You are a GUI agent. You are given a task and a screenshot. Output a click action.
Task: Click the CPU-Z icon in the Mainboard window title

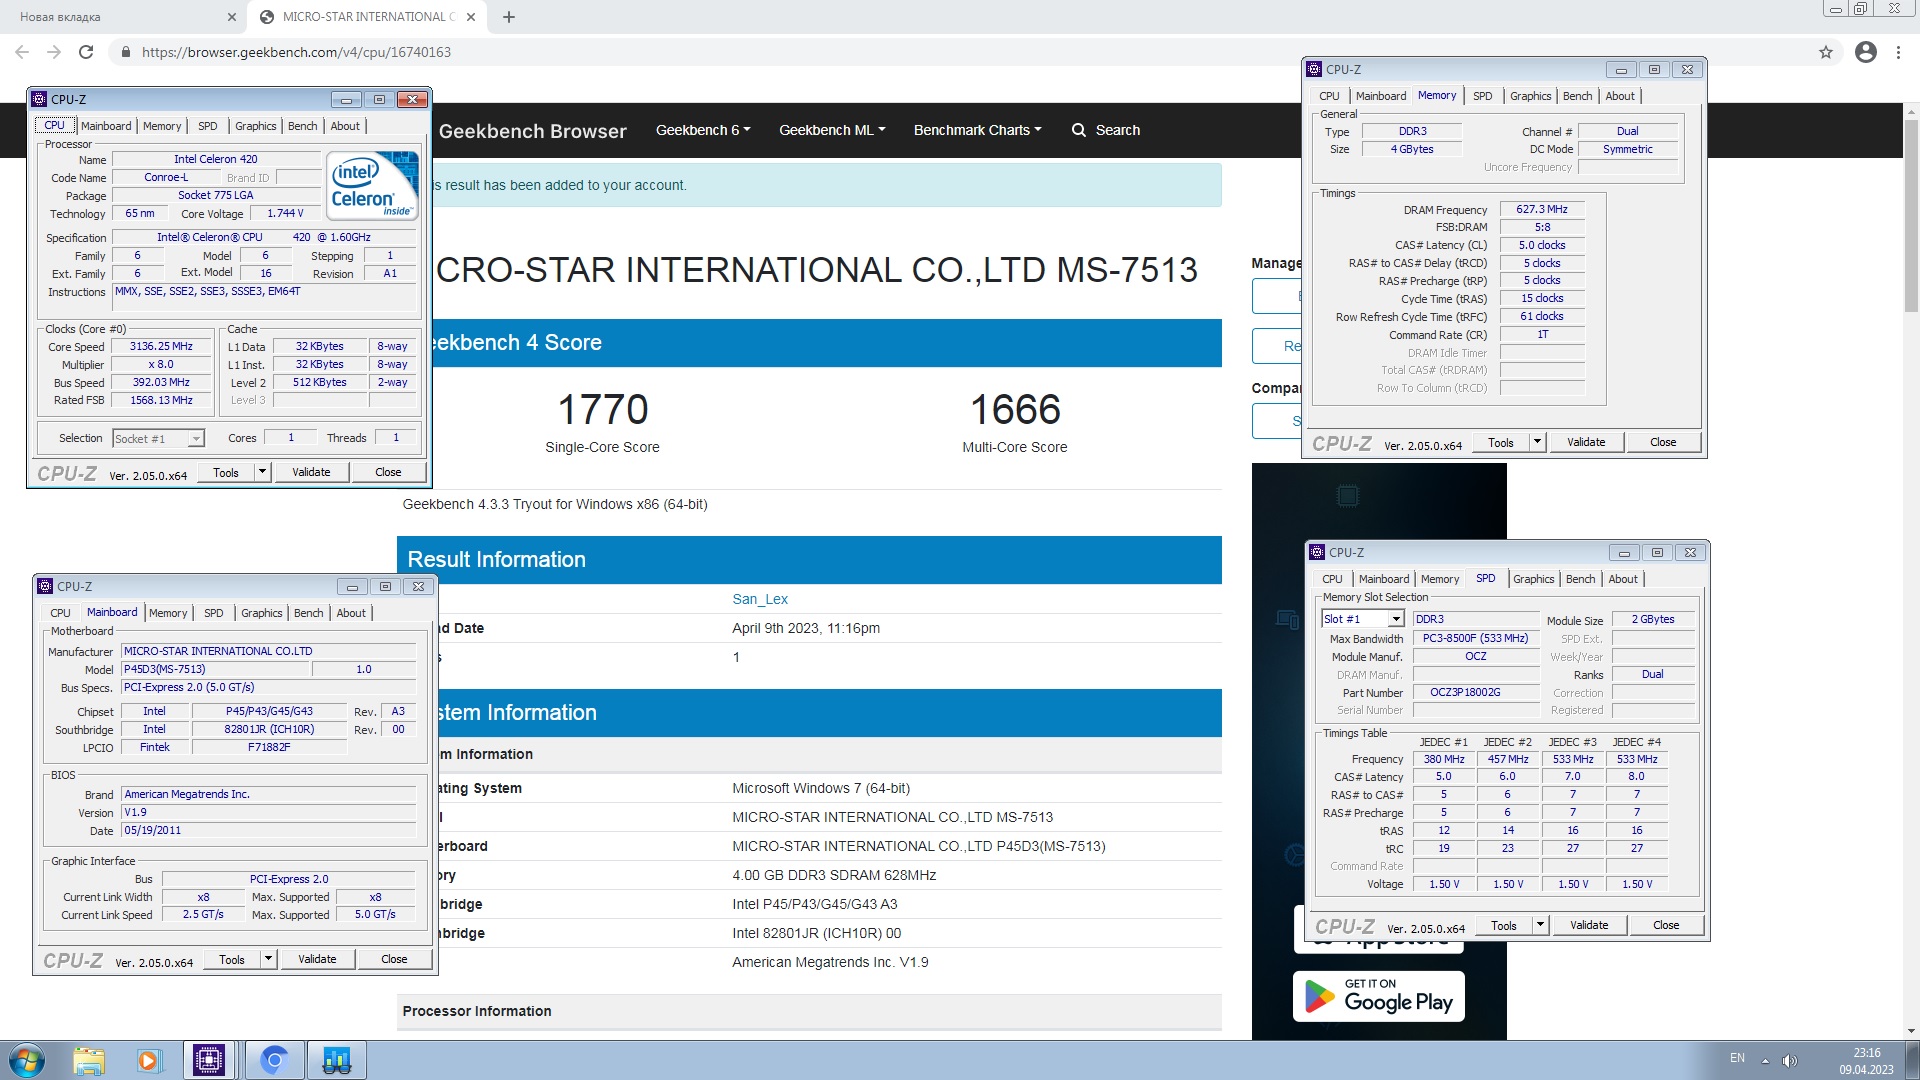(x=45, y=586)
